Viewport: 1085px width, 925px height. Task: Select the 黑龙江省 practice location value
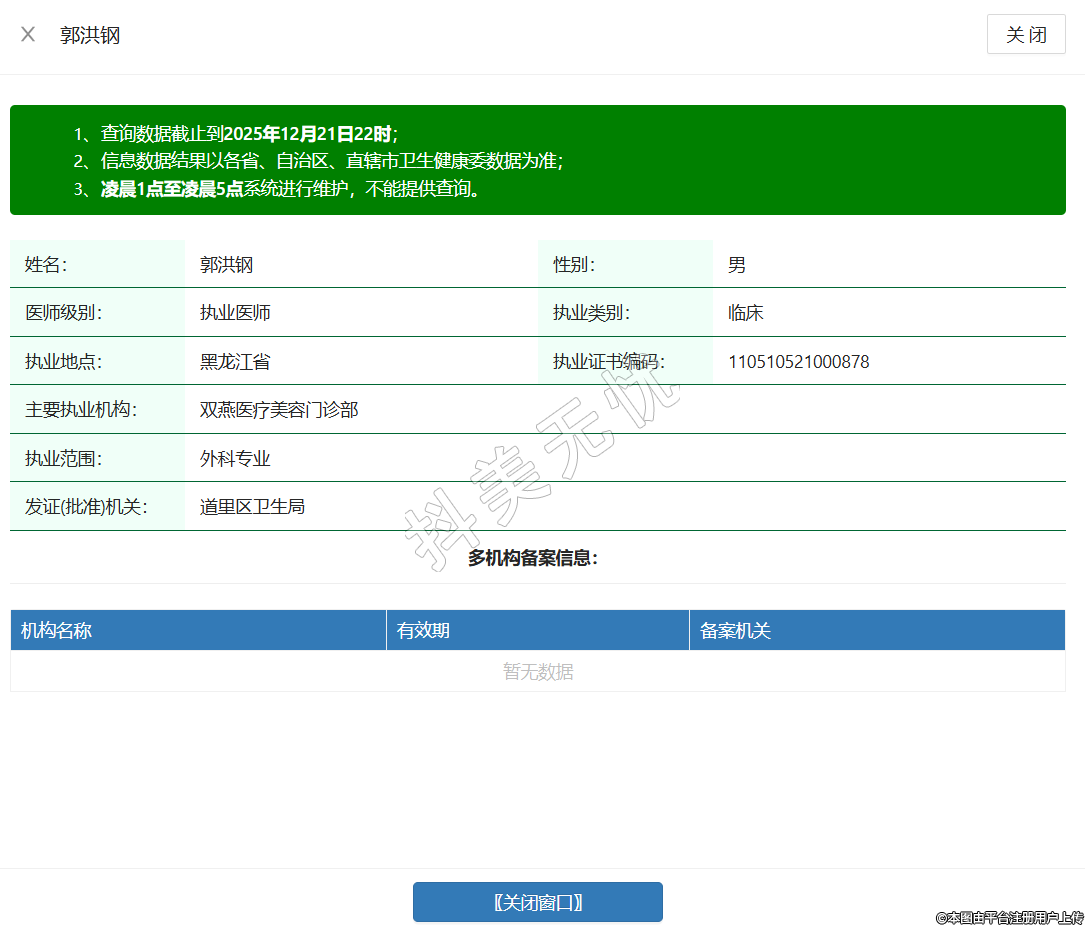(235, 362)
